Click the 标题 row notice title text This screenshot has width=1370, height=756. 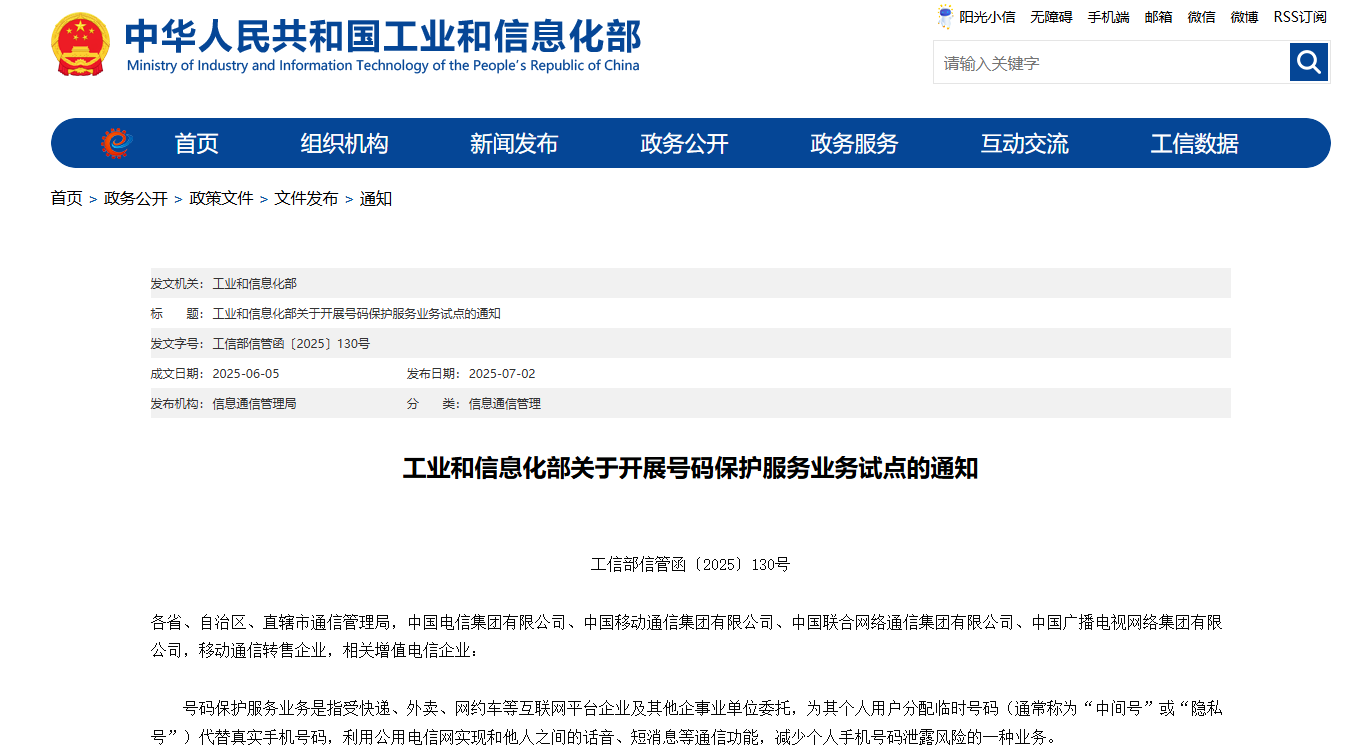pos(357,314)
